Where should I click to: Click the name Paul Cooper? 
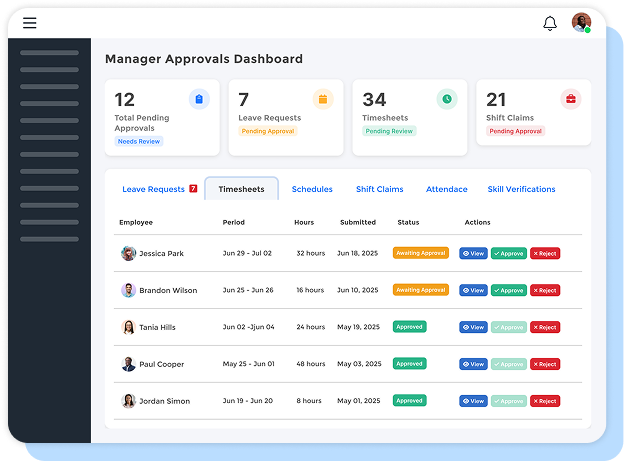pyautogui.click(x=162, y=364)
